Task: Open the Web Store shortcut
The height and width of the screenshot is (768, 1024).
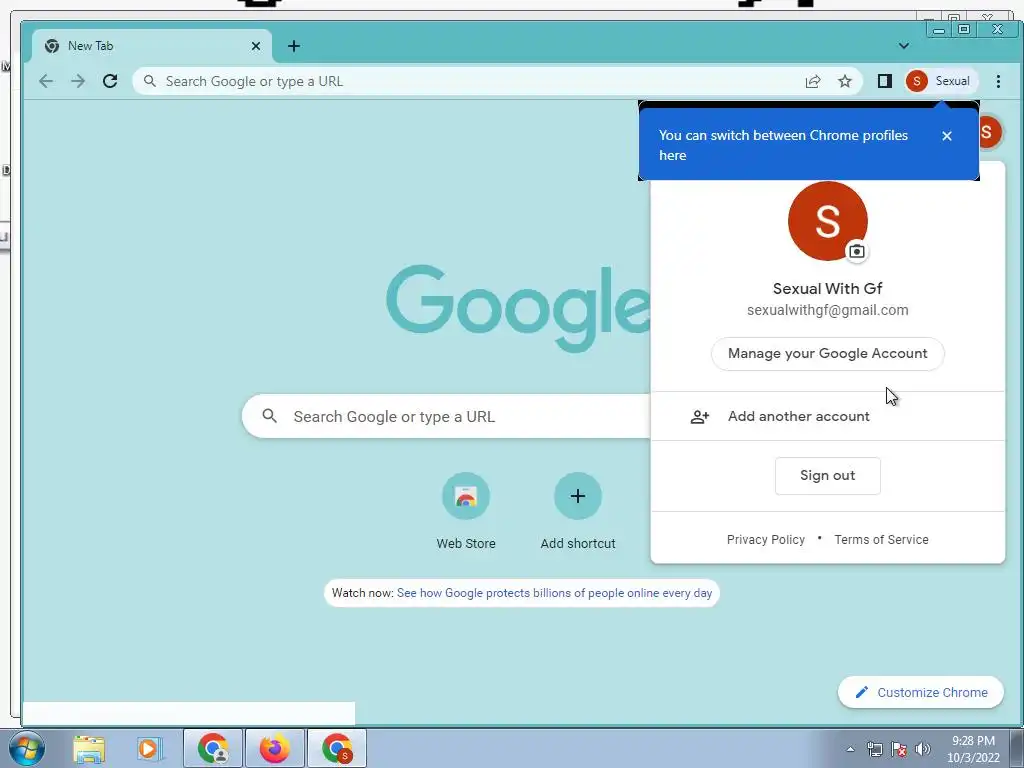Action: 466,512
